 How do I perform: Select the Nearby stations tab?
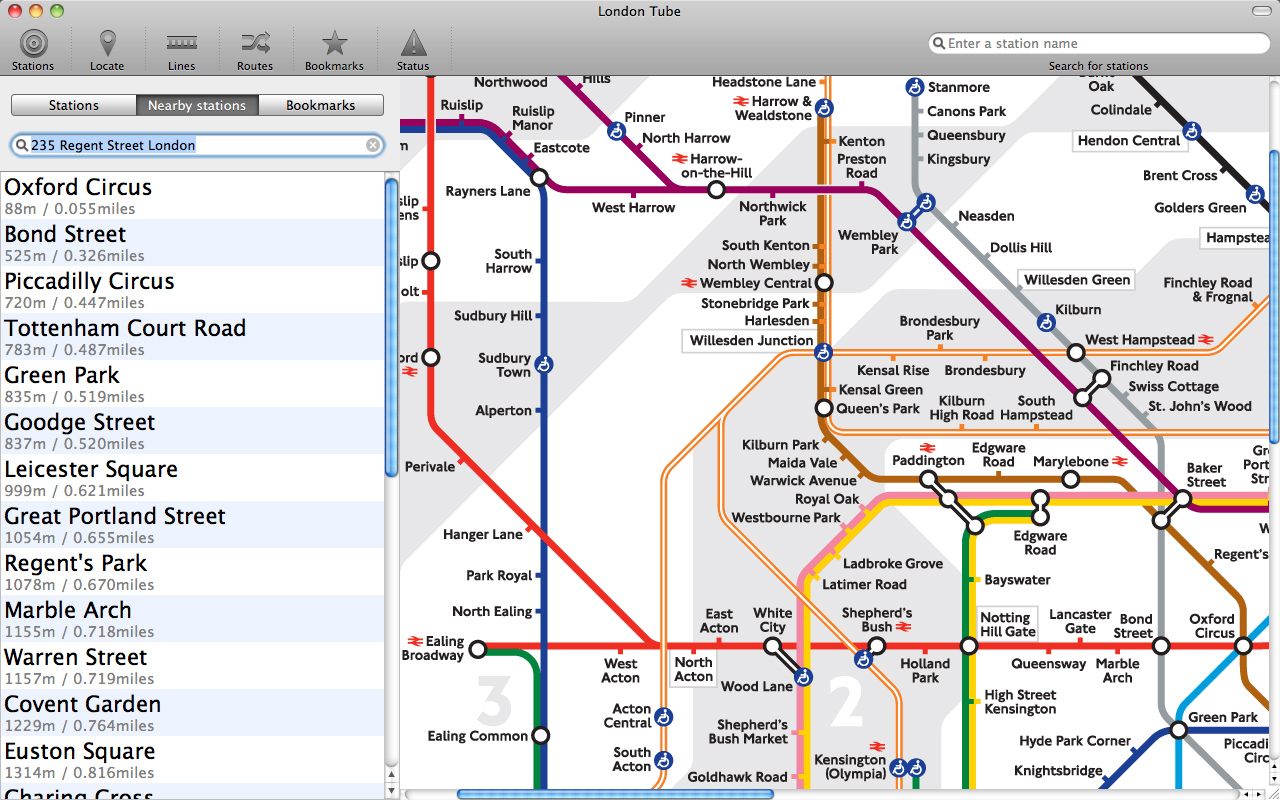tap(197, 105)
